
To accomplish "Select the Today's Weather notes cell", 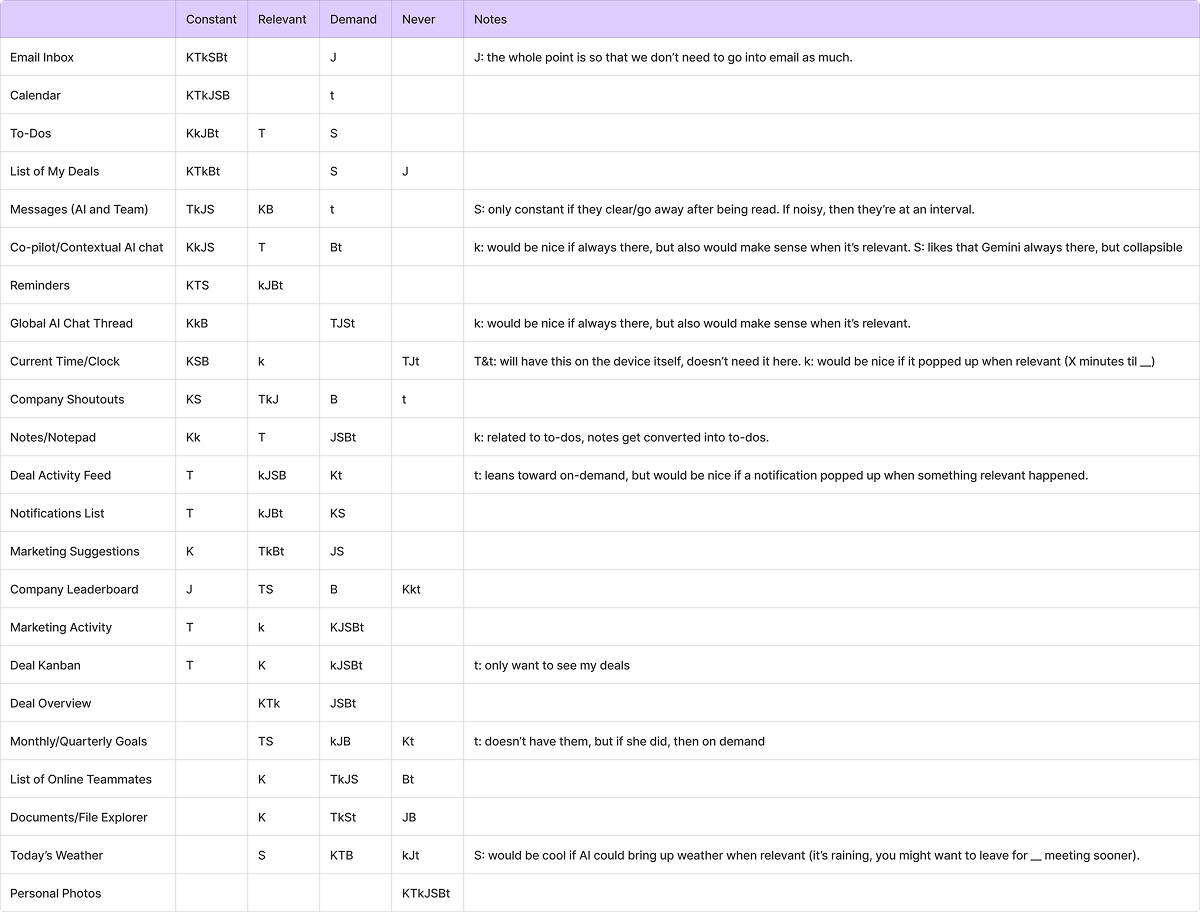I will coord(831,855).
